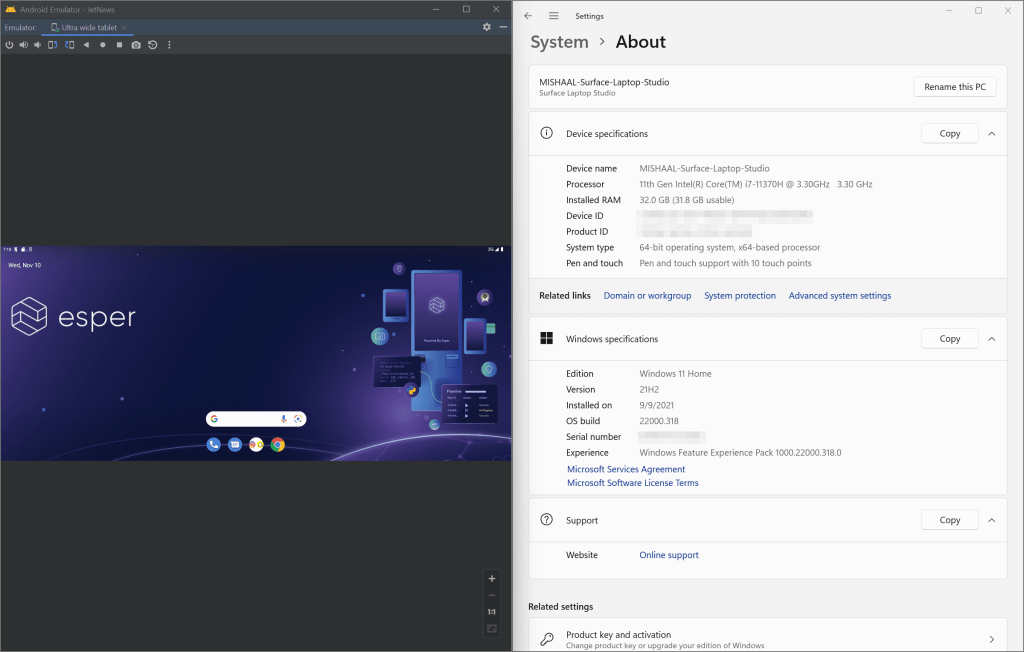The image size is (1024, 652).
Task: Click the Volume up icon in emulator toolbar
Action: coord(23,44)
